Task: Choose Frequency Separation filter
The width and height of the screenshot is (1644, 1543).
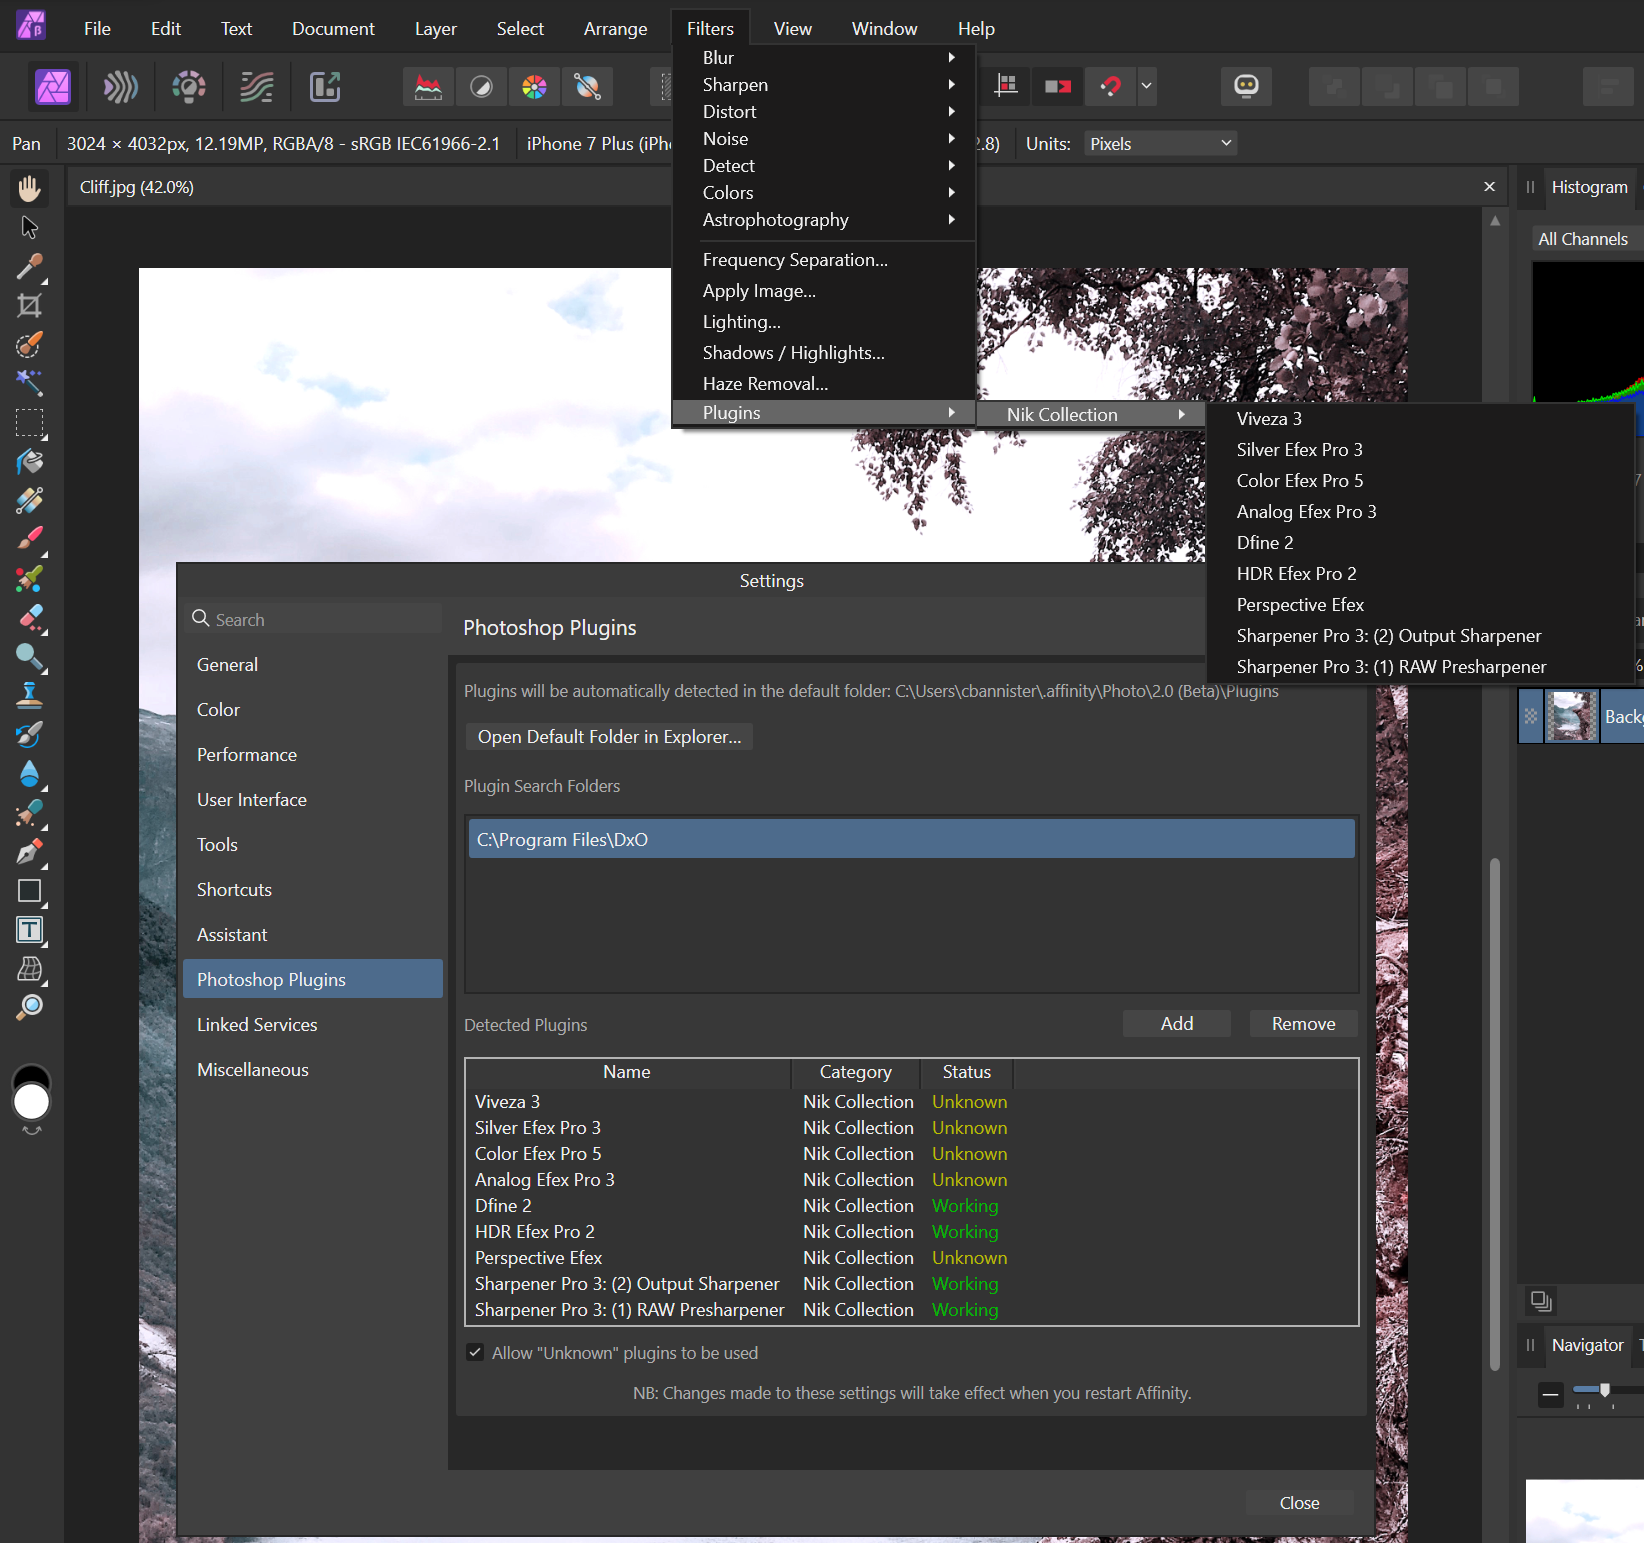Action: [824, 260]
